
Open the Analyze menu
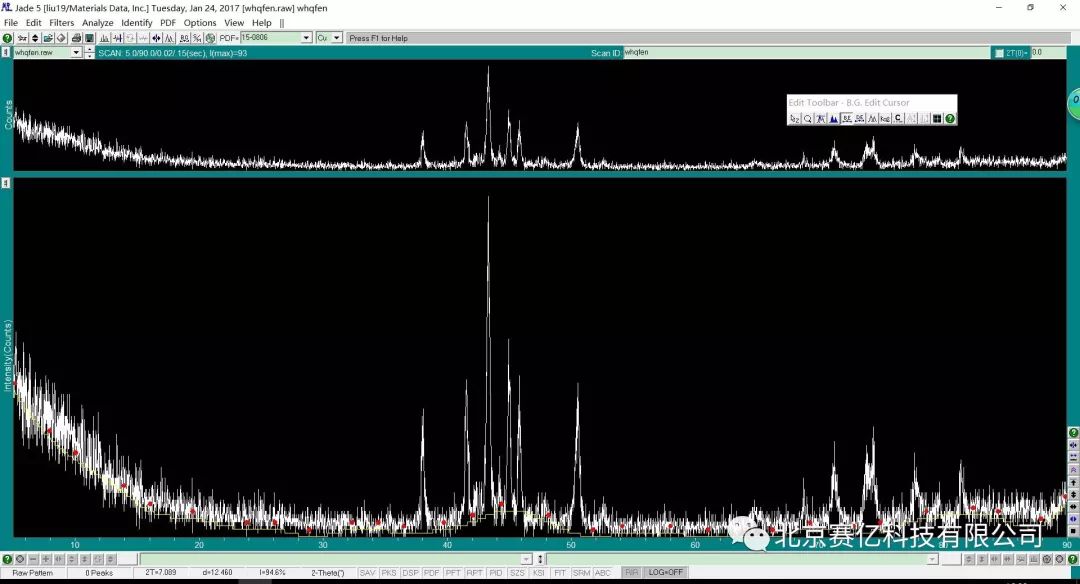(x=97, y=23)
